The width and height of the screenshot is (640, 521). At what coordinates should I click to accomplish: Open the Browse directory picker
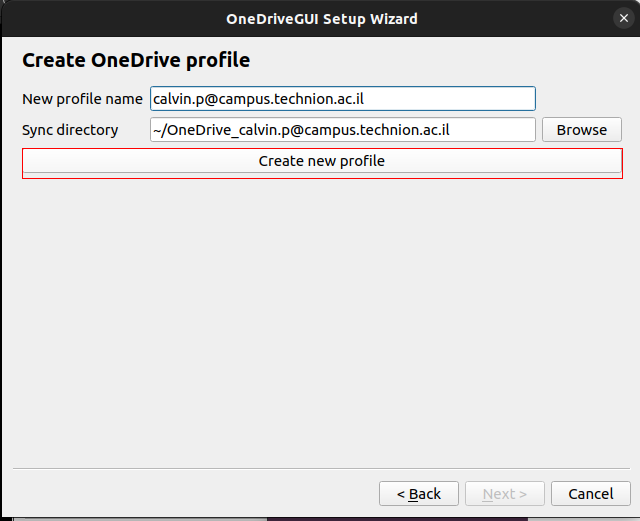(x=582, y=130)
